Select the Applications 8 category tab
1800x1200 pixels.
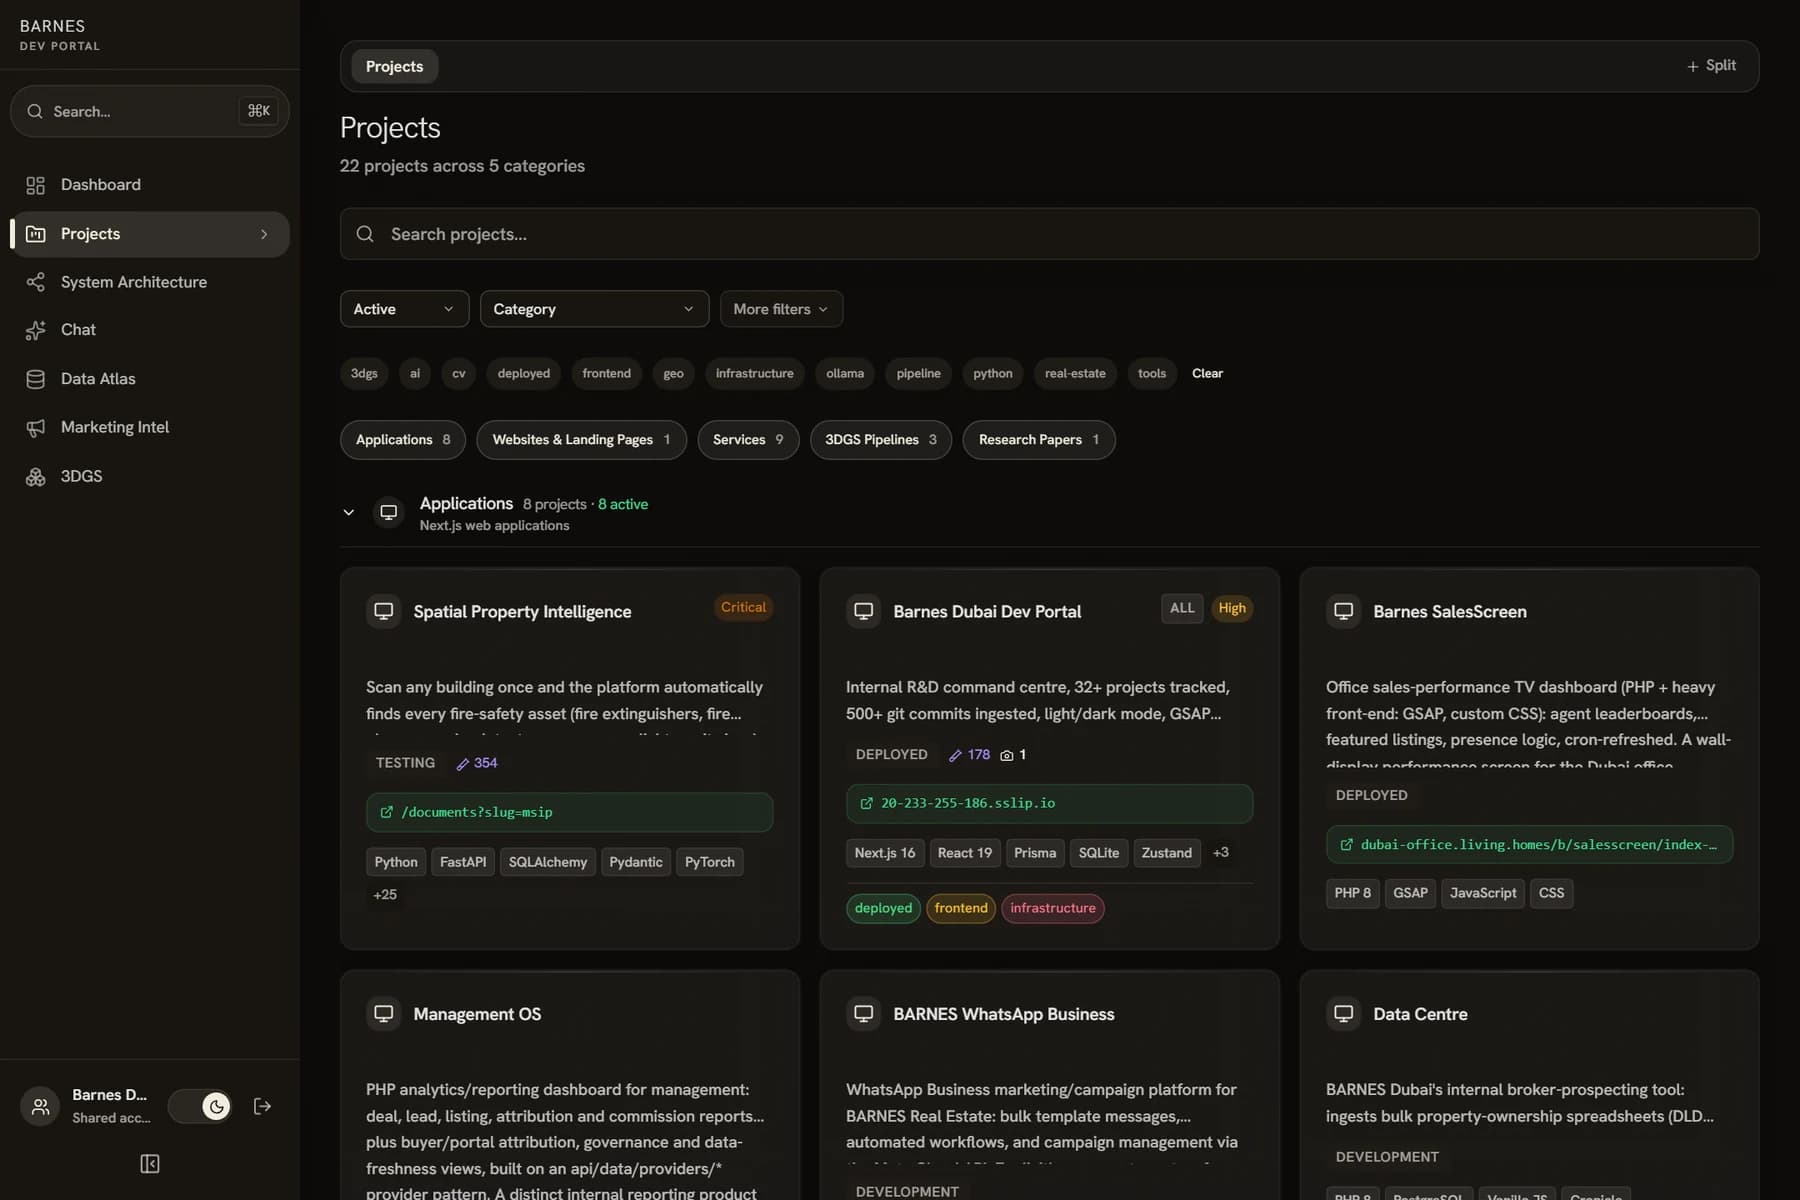(x=403, y=440)
